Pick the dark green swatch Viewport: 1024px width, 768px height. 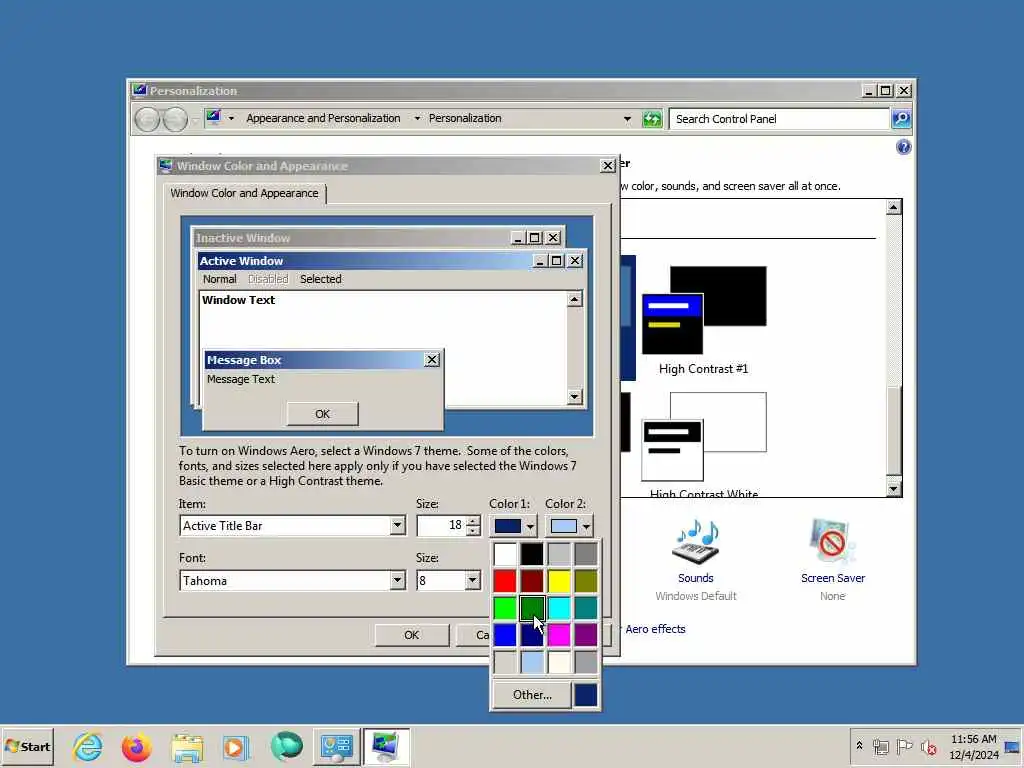point(532,608)
